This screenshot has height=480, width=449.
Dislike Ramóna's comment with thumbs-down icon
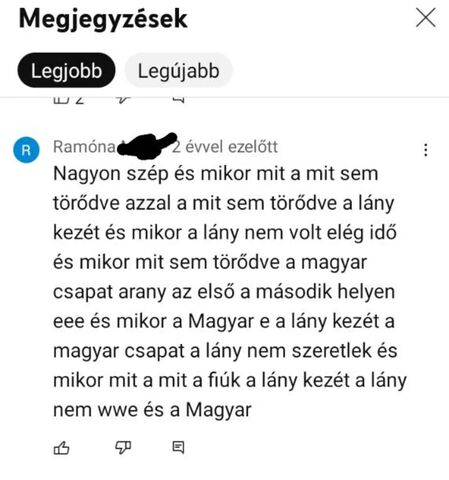(123, 448)
